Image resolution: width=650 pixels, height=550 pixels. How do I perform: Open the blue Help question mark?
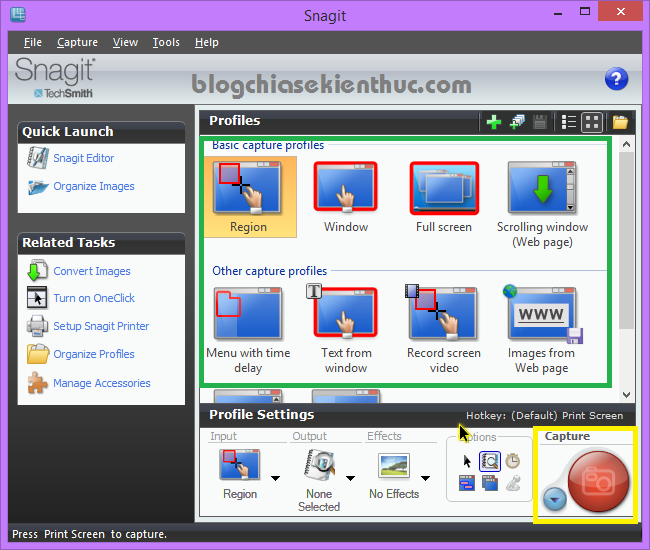click(616, 79)
